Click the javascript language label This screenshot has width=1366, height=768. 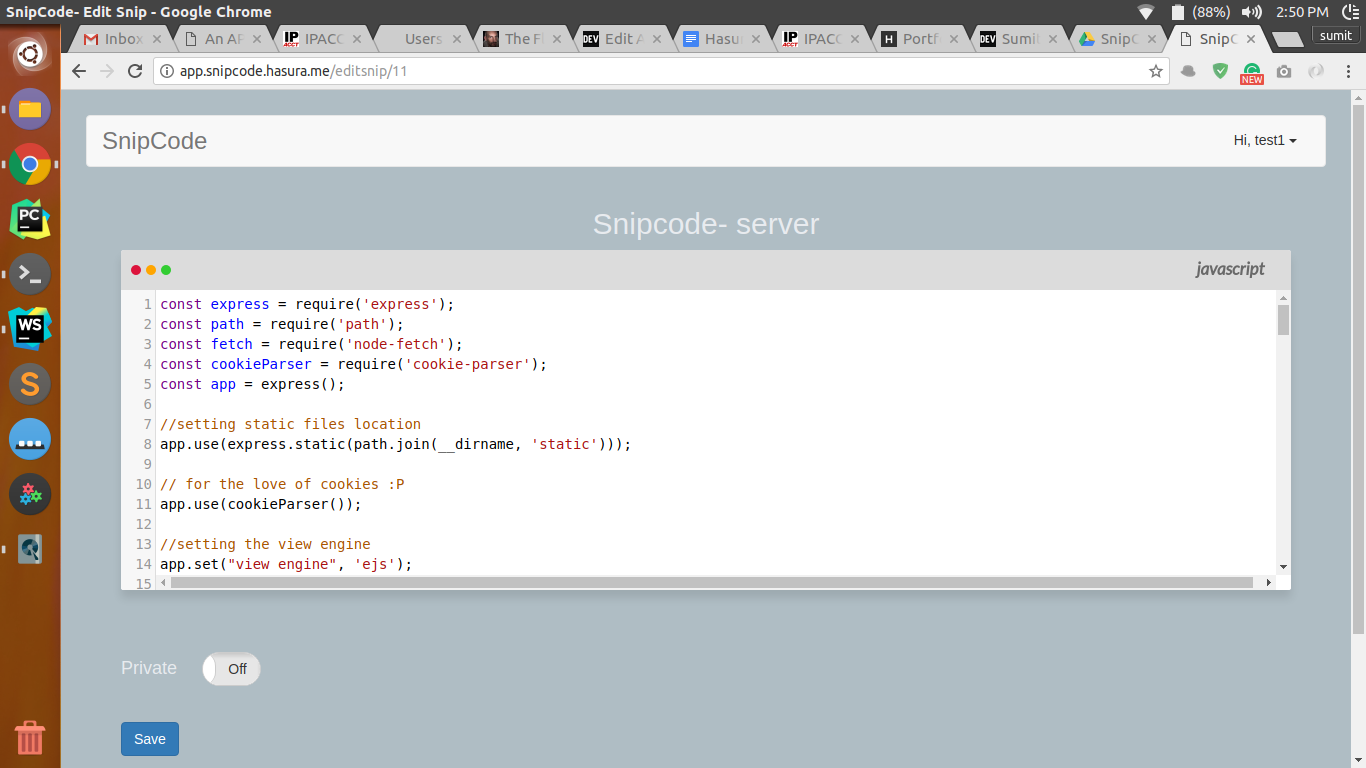click(1230, 269)
